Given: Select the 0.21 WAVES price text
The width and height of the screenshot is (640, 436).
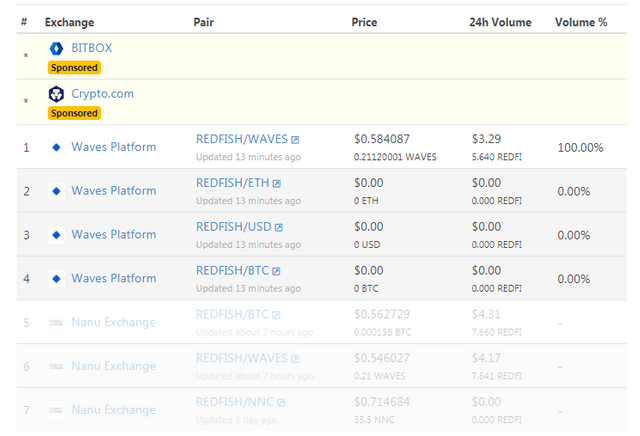Looking at the screenshot, I should point(380,376).
